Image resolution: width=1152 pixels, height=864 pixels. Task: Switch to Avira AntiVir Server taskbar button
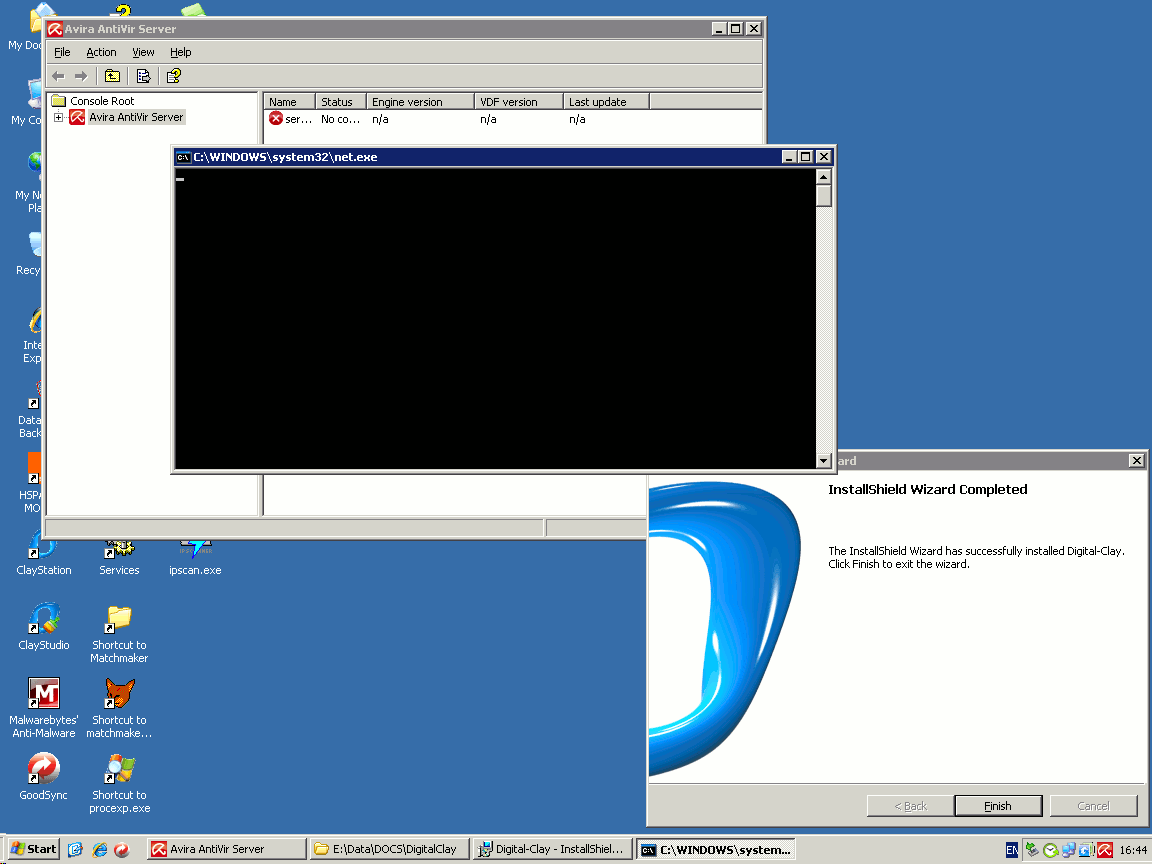226,849
